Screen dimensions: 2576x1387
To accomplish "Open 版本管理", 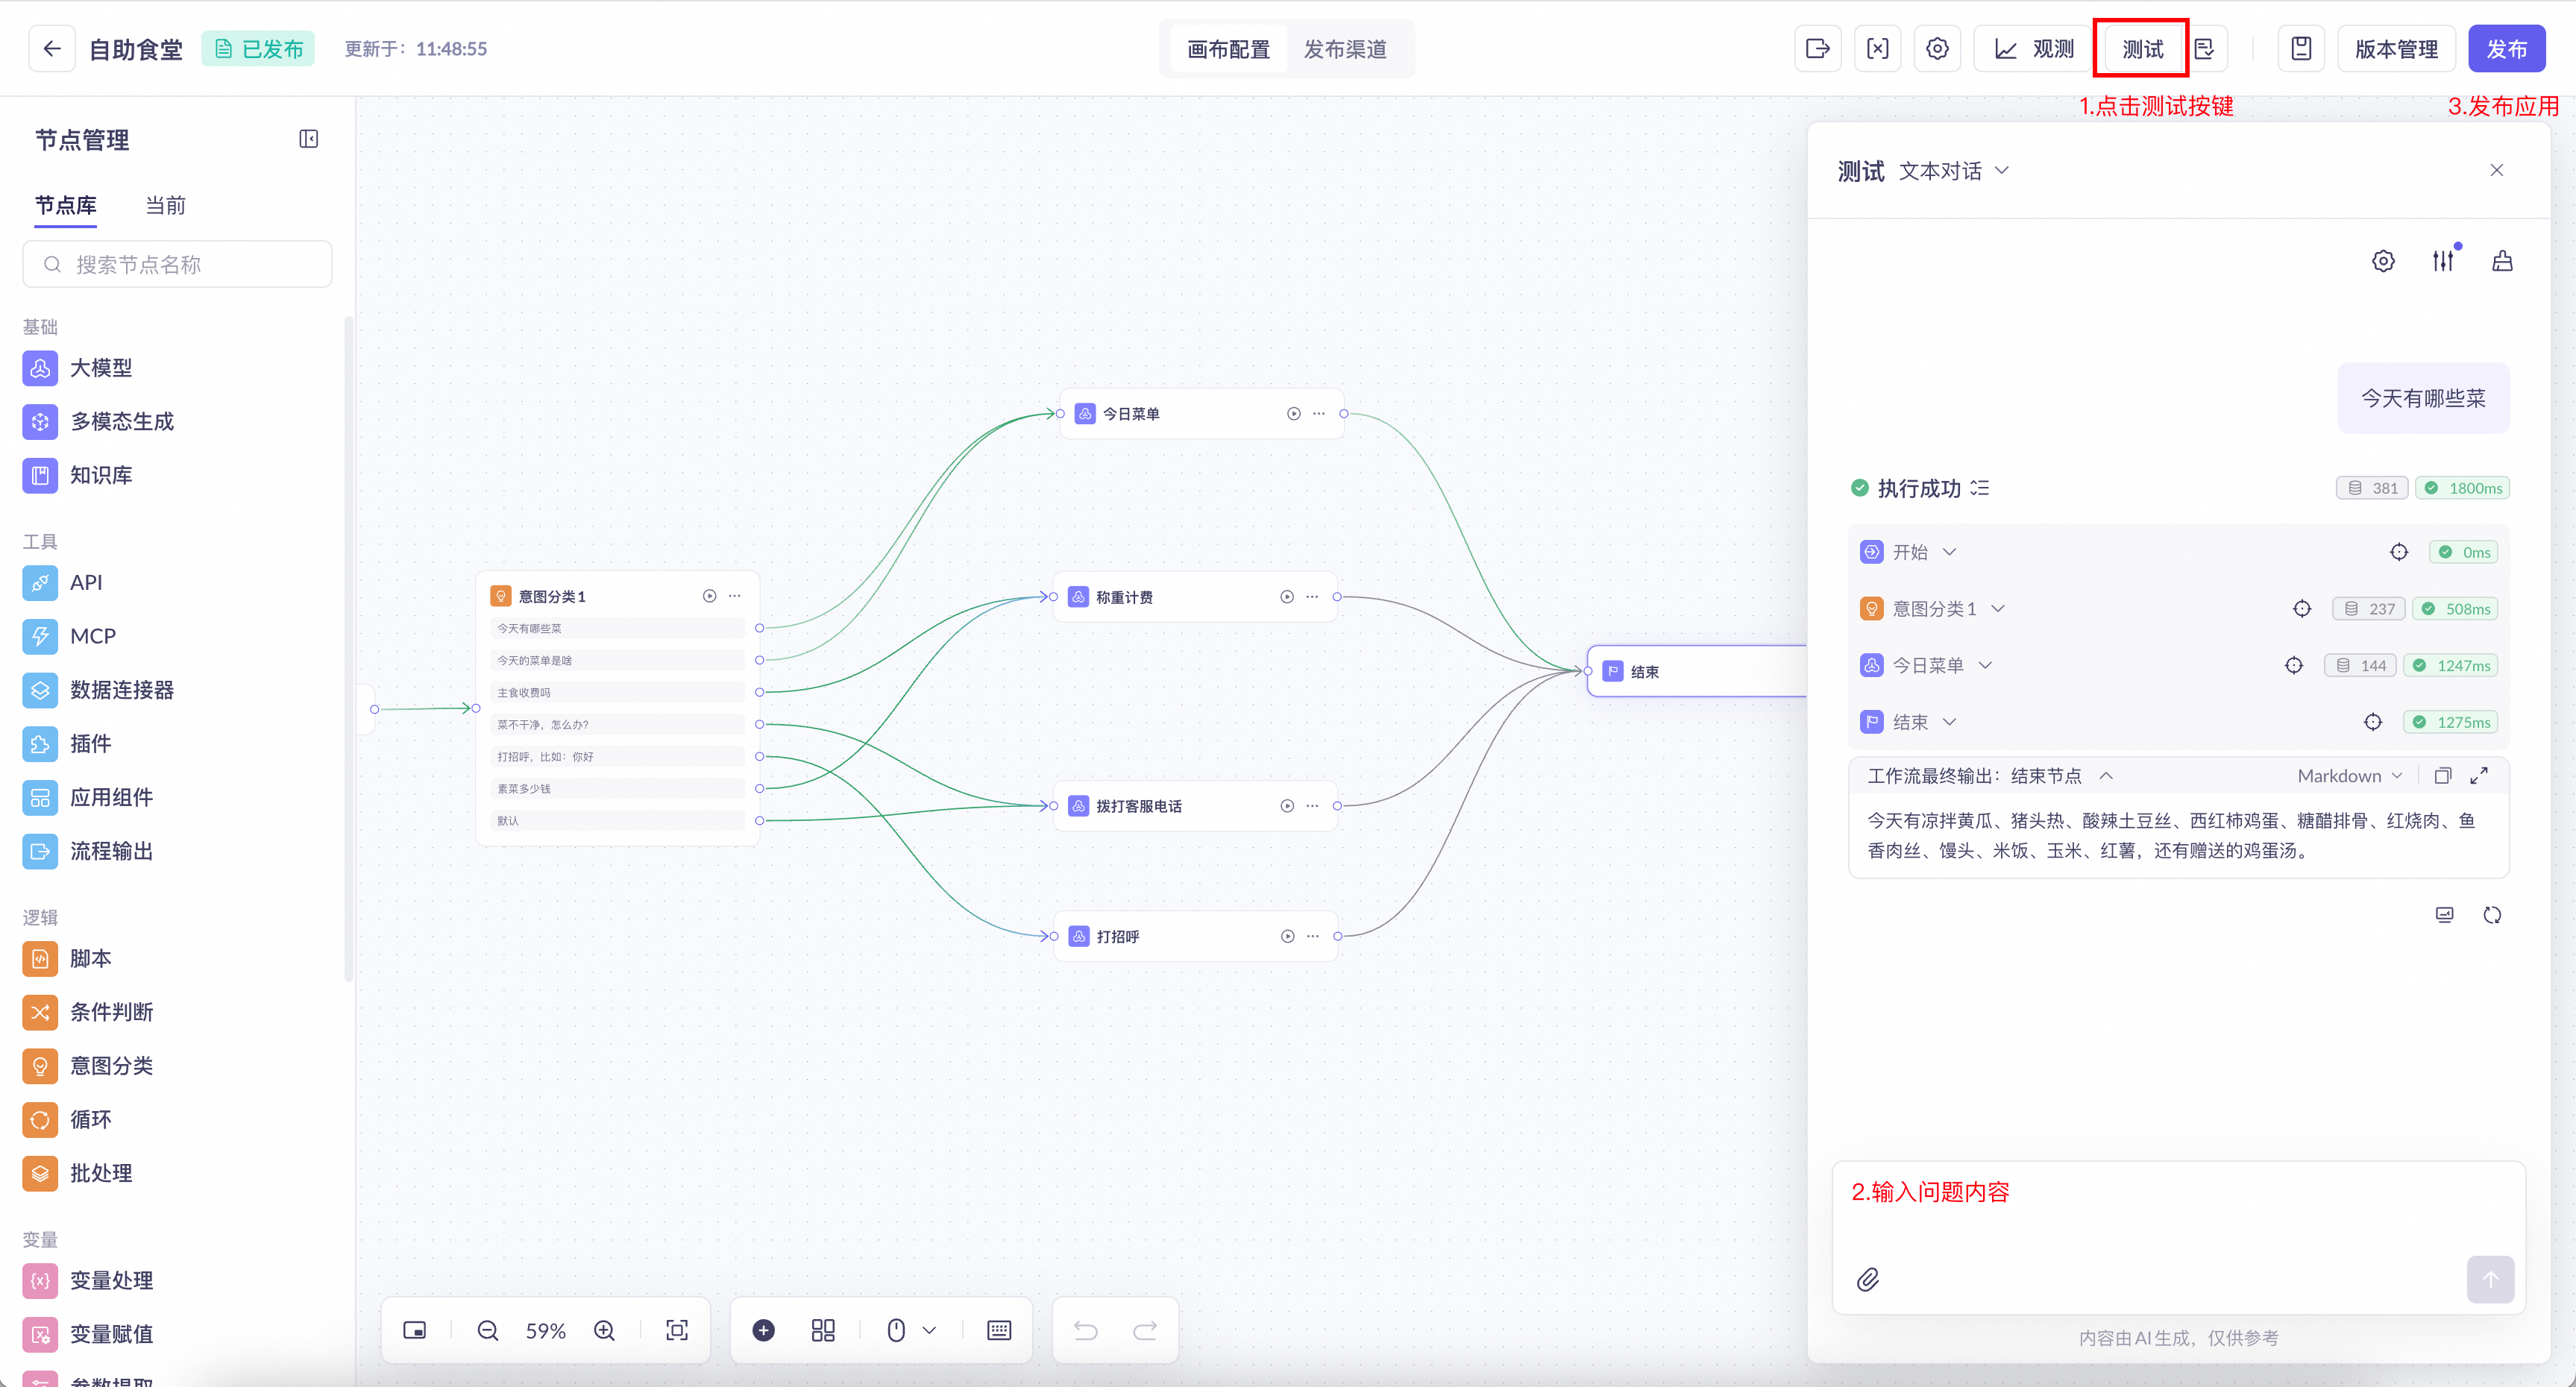I will click(2396, 48).
